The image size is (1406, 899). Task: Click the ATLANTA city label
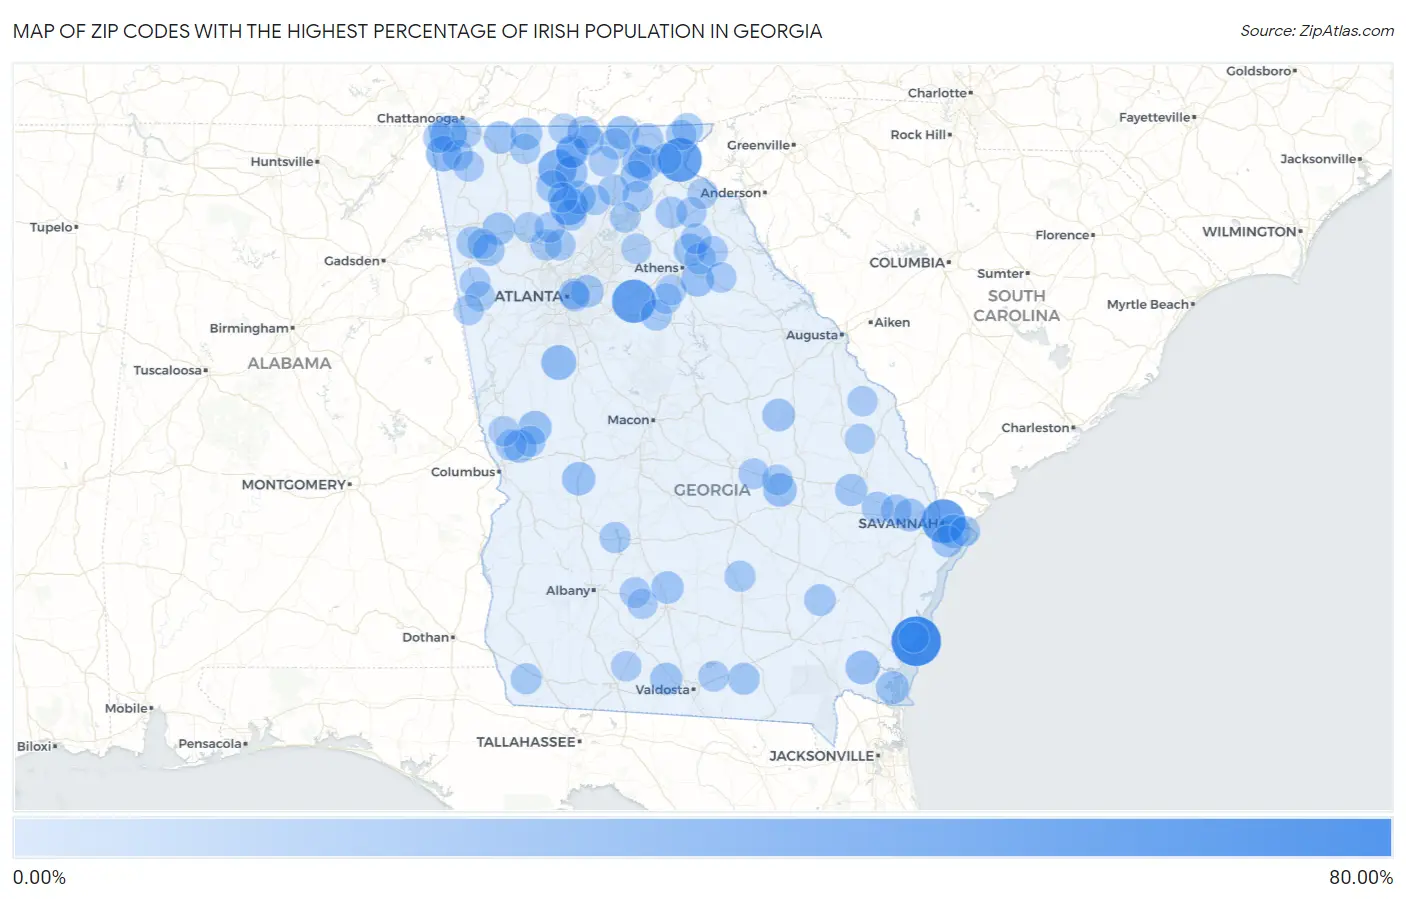528,296
